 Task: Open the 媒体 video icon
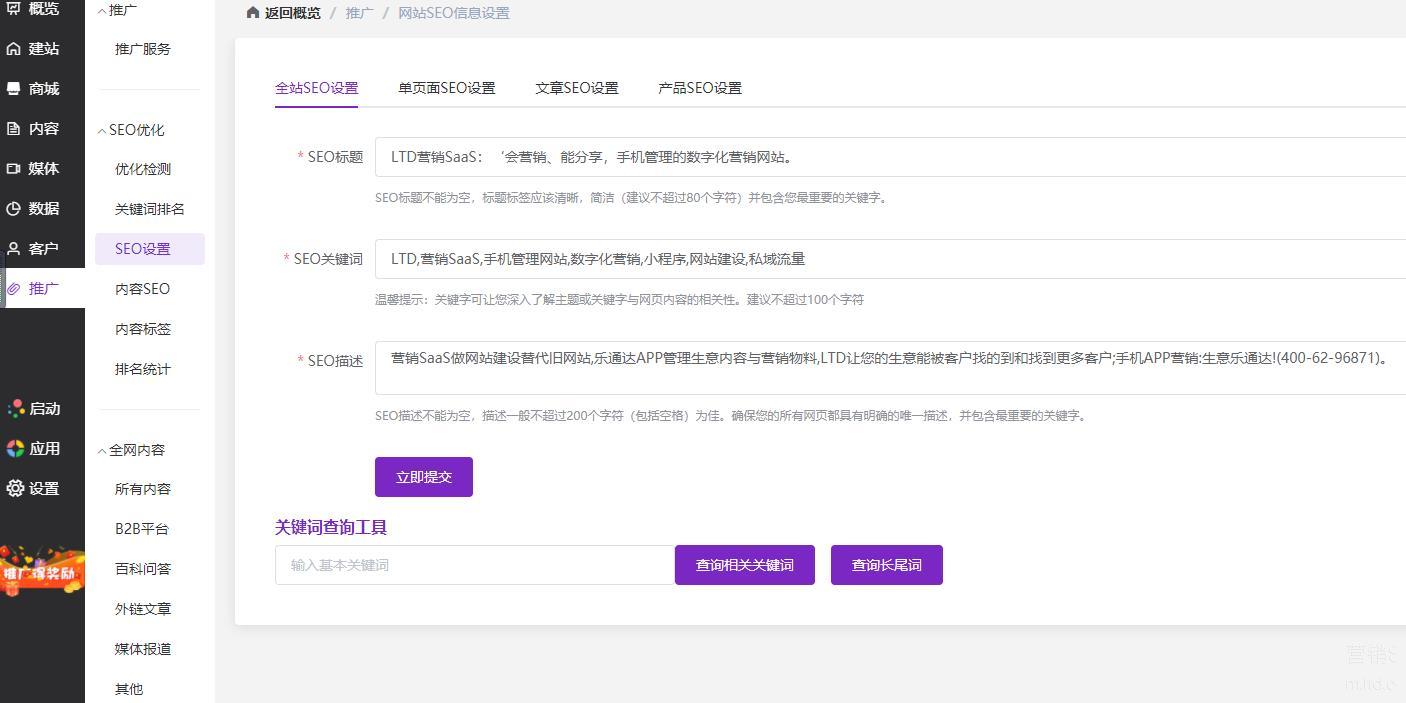[x=14, y=169]
